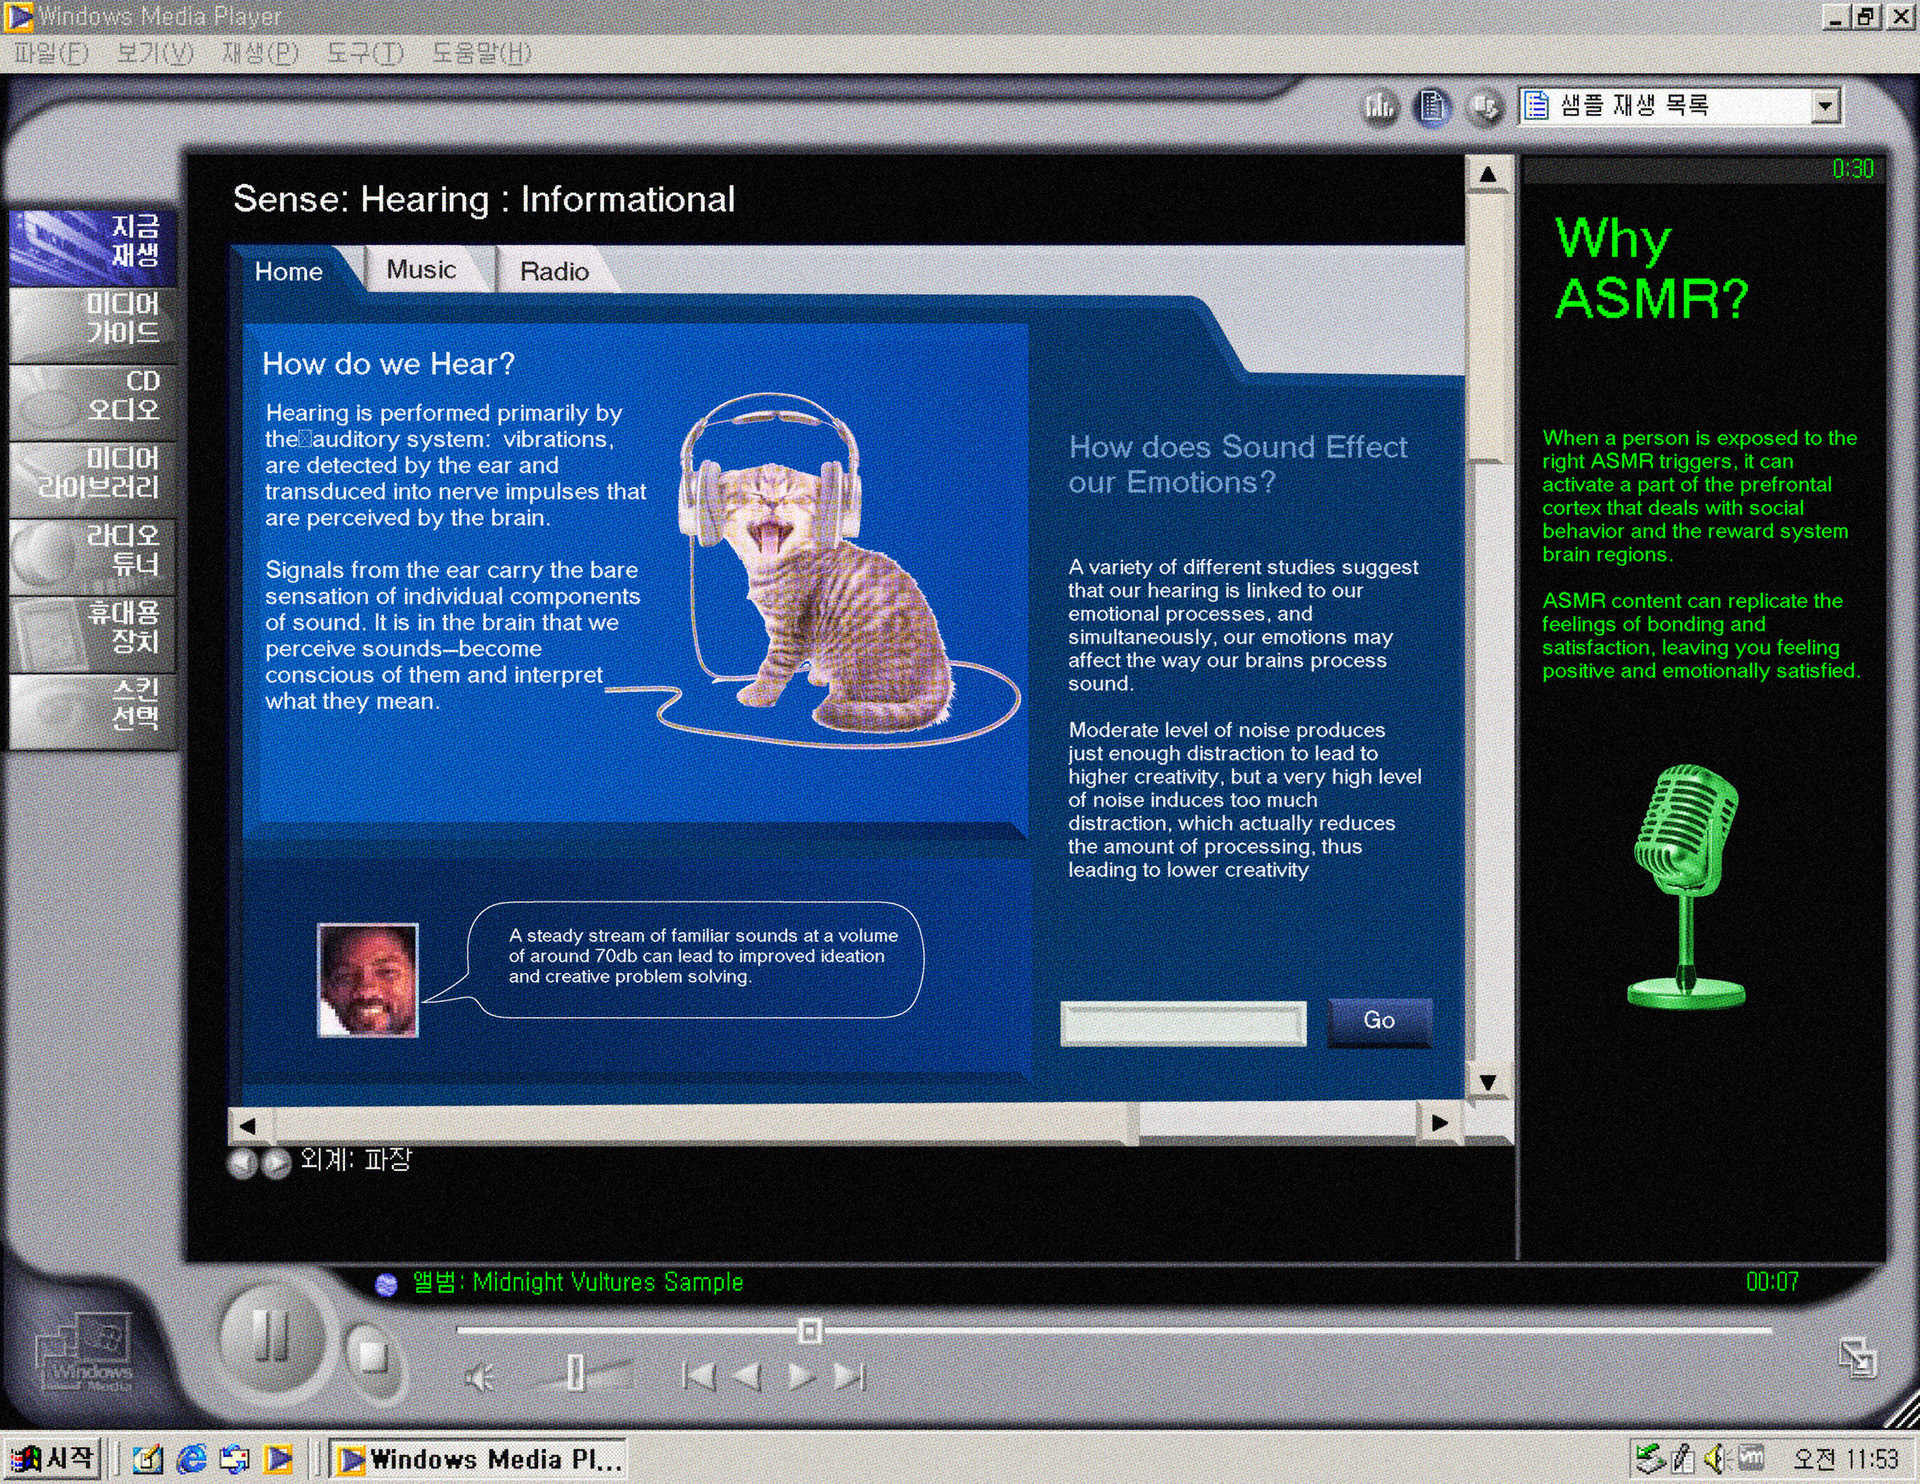Click the search field beside Go
Image resolution: width=1920 pixels, height=1484 pixels.
(1183, 1024)
